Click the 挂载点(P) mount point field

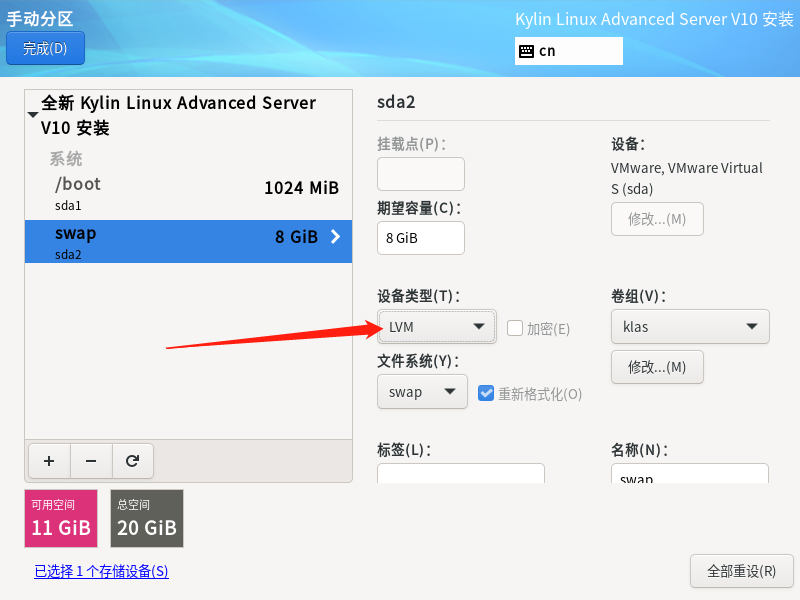coord(421,174)
